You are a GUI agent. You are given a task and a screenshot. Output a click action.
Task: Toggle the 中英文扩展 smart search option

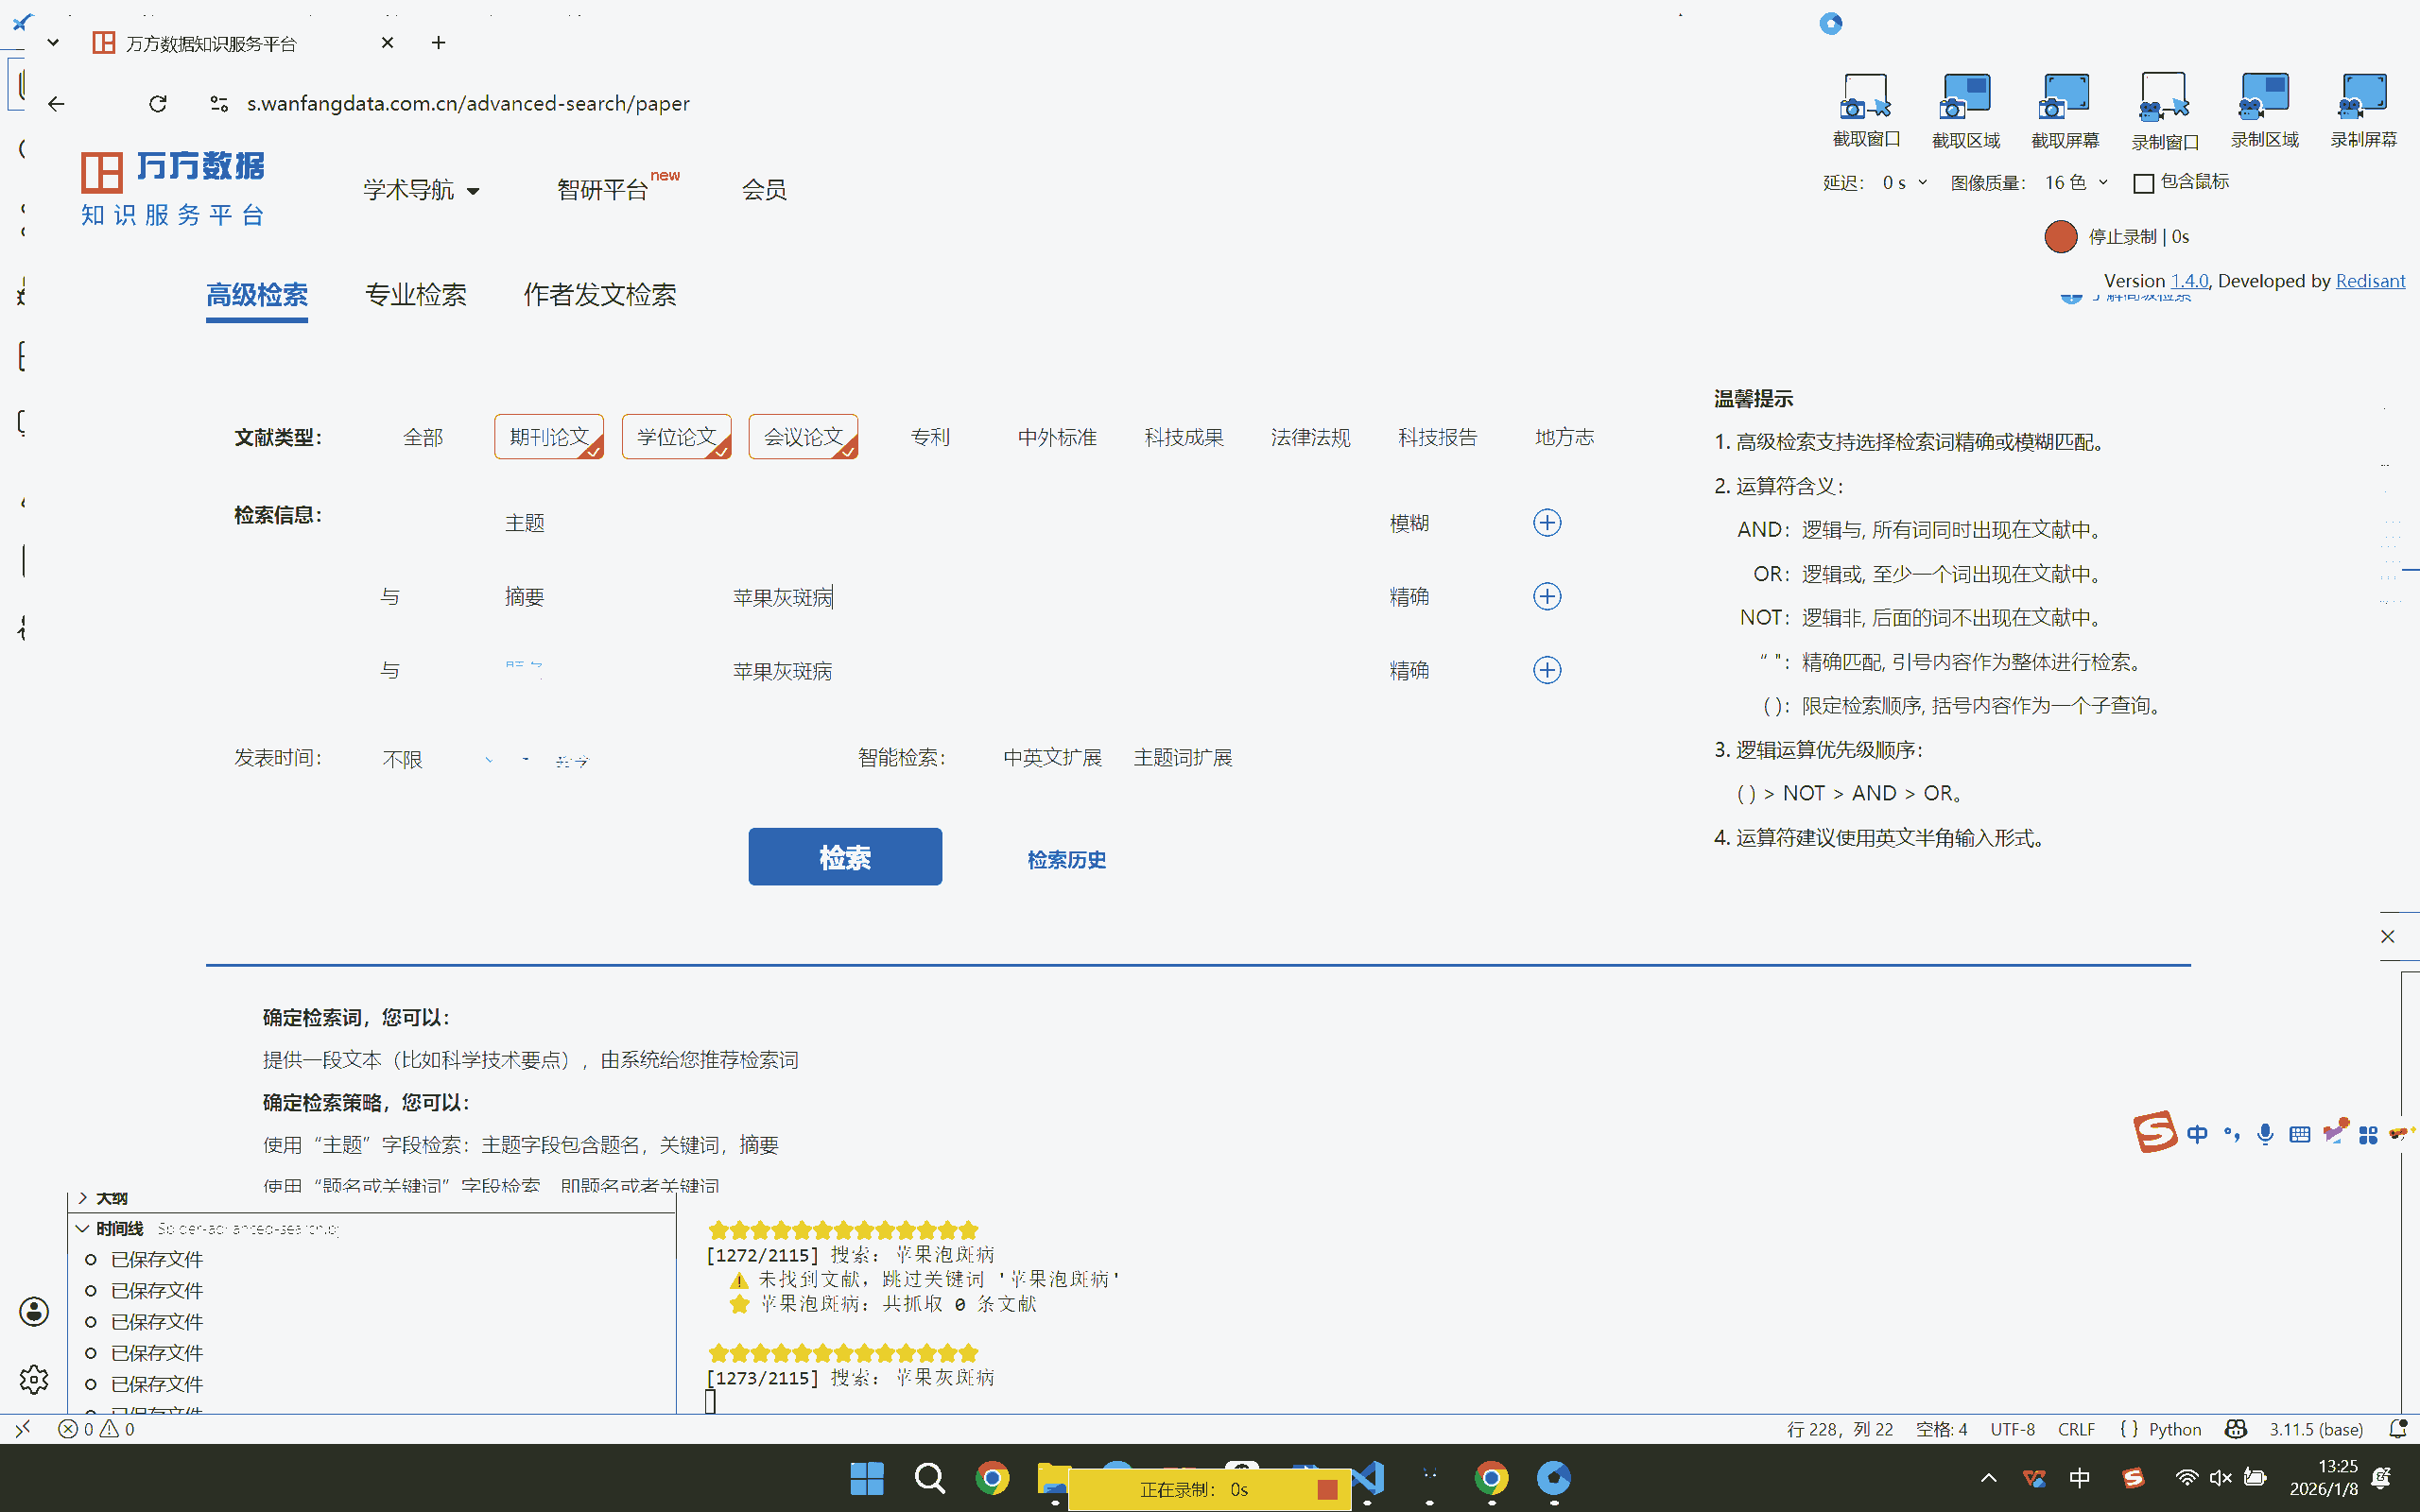pyautogui.click(x=1052, y=758)
